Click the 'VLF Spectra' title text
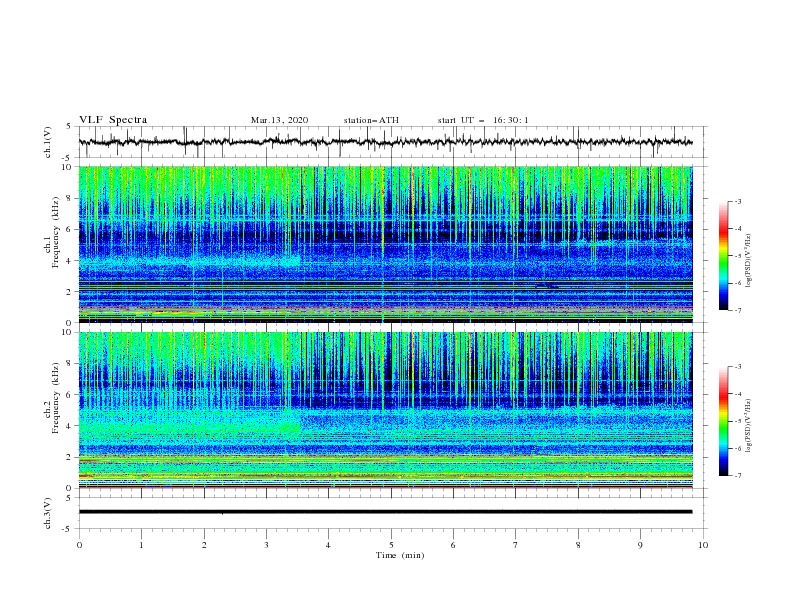The height and width of the screenshot is (612, 792). [x=113, y=120]
